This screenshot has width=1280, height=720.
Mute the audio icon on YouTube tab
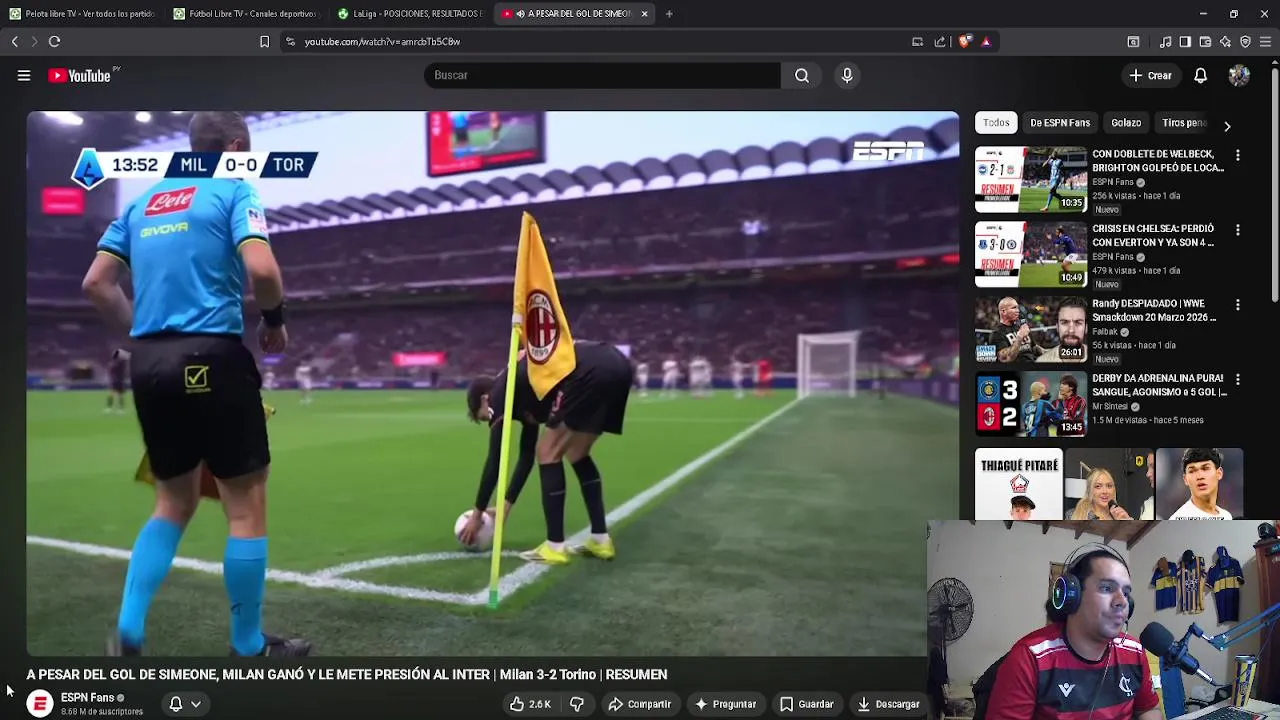(x=521, y=14)
